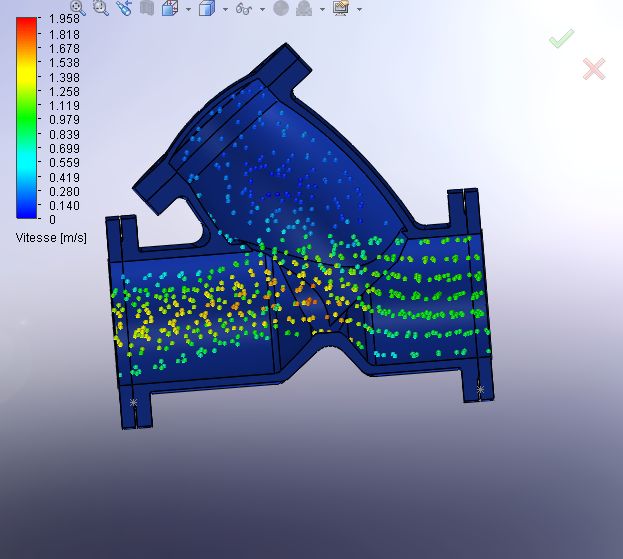Click legend value 0.979
Image resolution: width=623 pixels, height=559 pixels.
point(64,120)
